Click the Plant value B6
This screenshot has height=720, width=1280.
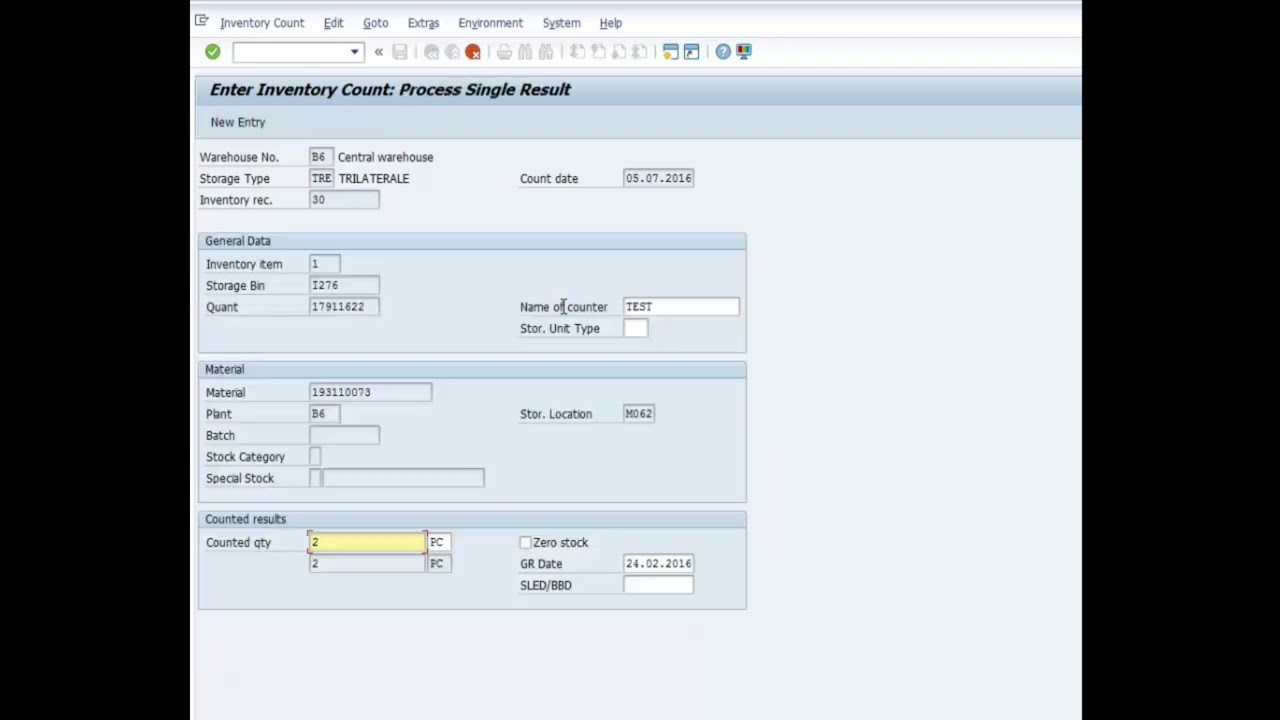click(324, 414)
